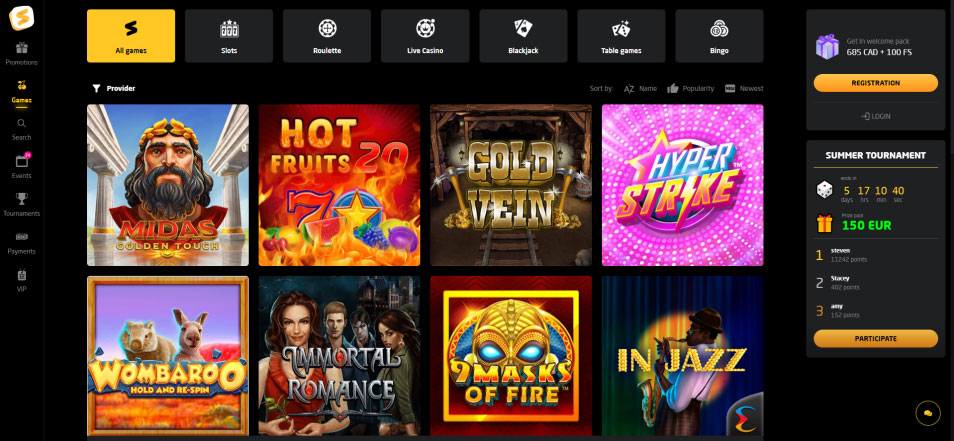Click the Login link

pos(876,116)
